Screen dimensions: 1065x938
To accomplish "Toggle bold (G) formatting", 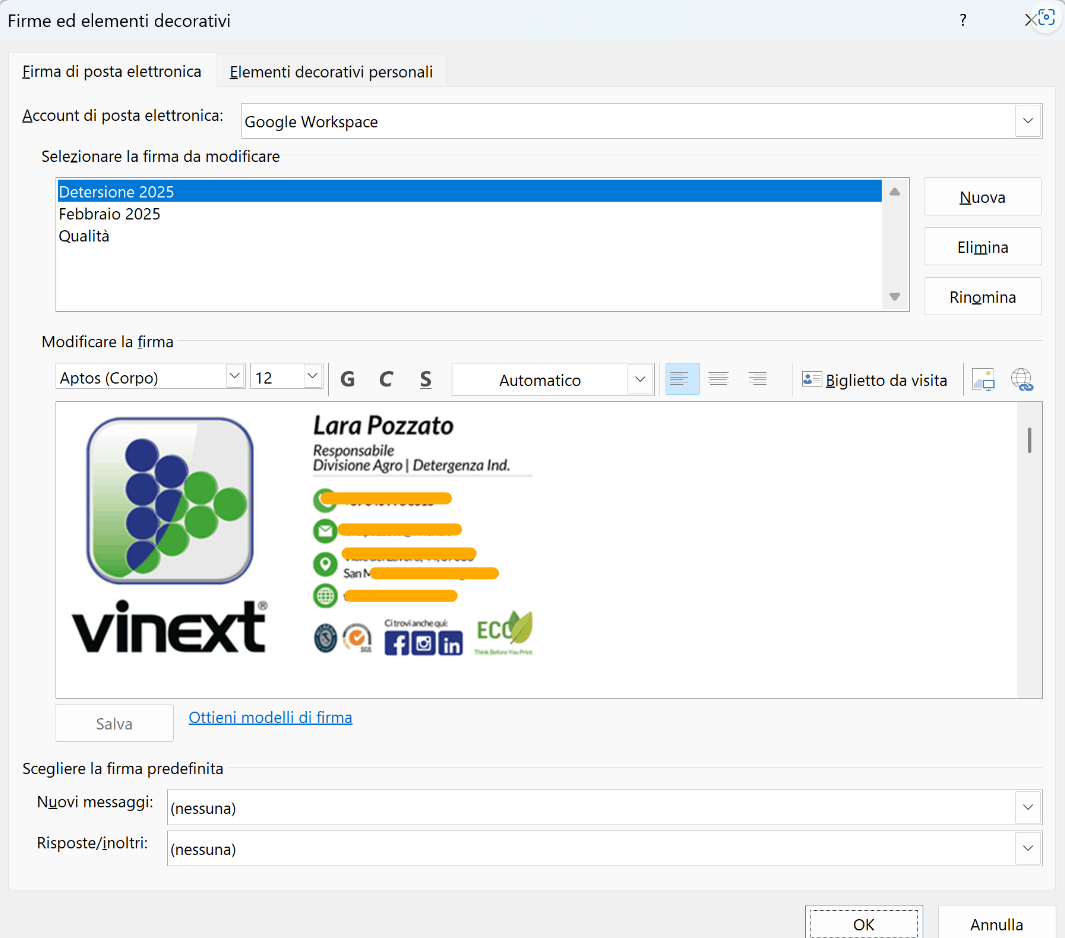I will [x=348, y=379].
